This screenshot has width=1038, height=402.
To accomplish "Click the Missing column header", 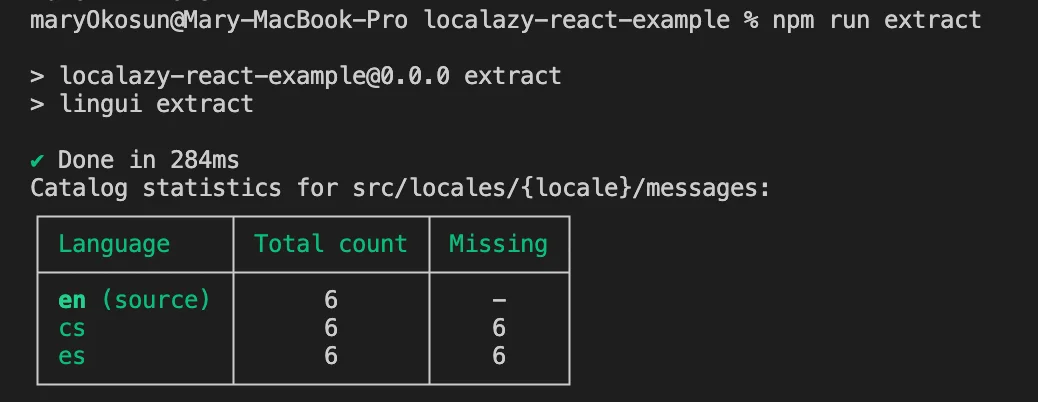I will [498, 244].
